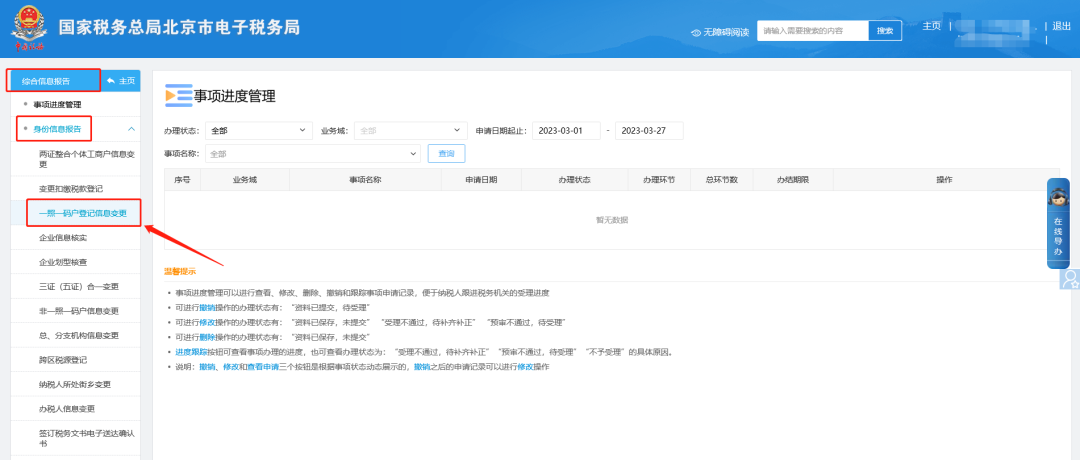Open 纳税人所处街乡变更
The width and height of the screenshot is (1080, 460).
pyautogui.click(x=75, y=384)
